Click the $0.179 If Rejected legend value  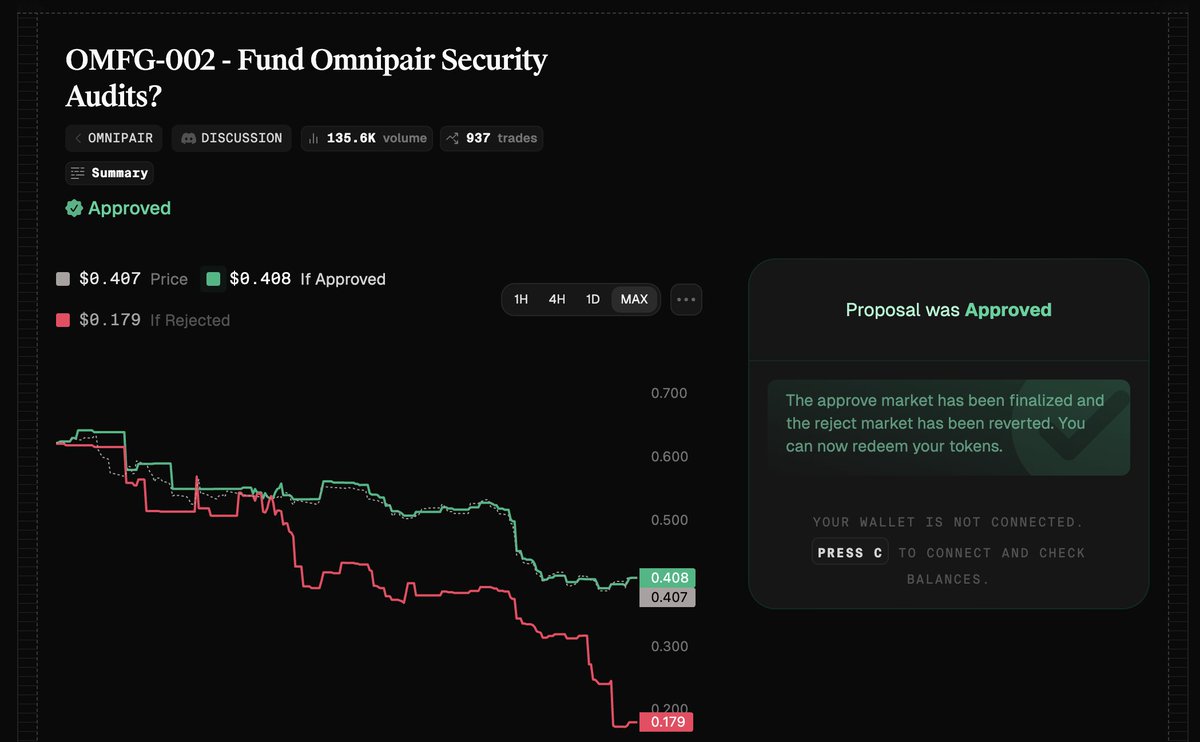click(109, 320)
